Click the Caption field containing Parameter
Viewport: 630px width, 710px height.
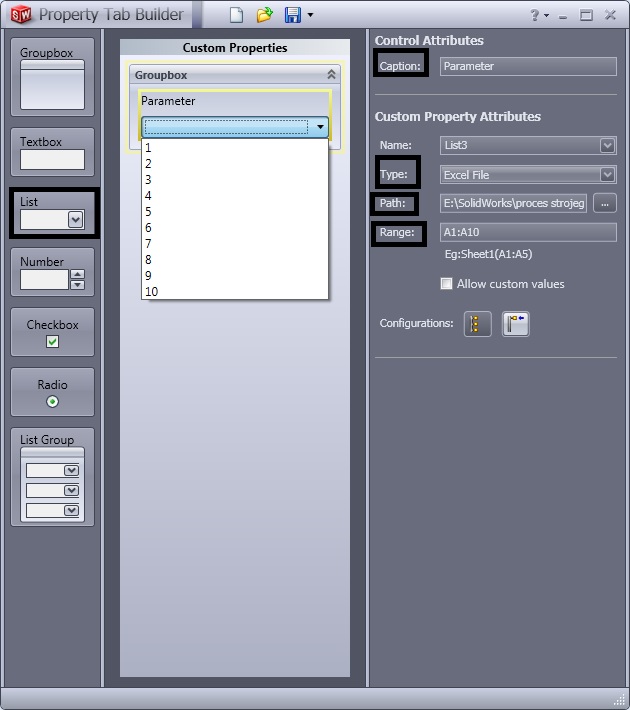[527, 67]
